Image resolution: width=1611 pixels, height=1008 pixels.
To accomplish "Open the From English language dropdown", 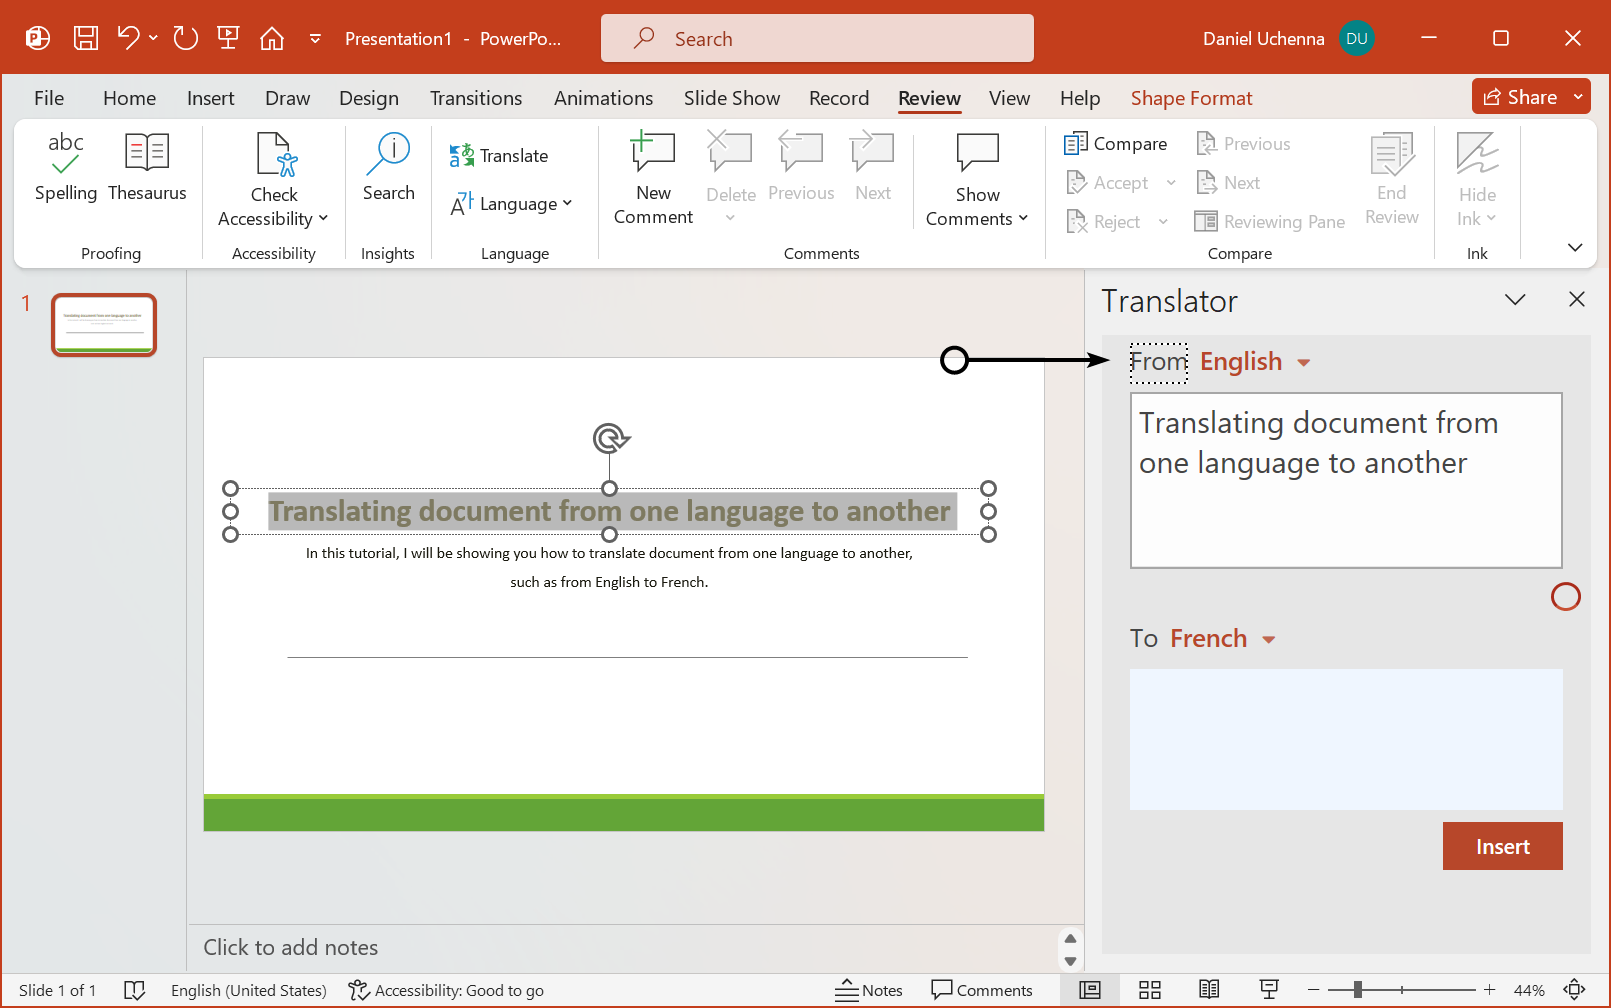I will click(1255, 361).
